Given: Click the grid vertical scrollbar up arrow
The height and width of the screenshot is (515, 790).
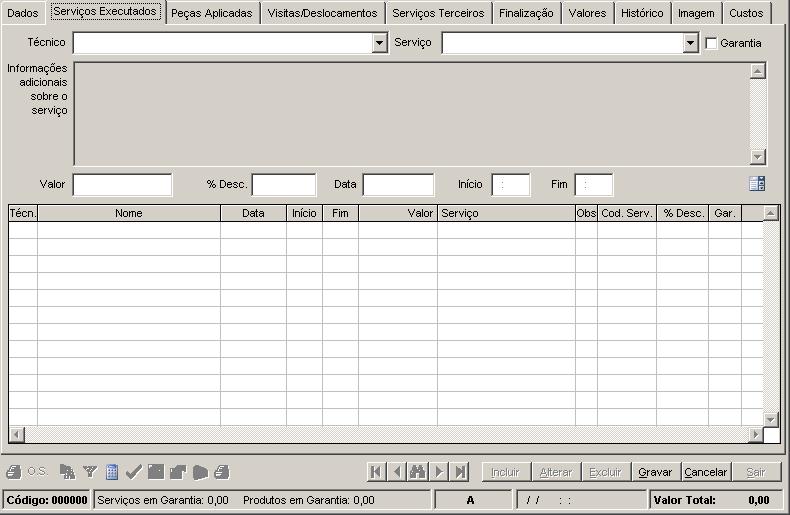Looking at the screenshot, I should [x=771, y=213].
